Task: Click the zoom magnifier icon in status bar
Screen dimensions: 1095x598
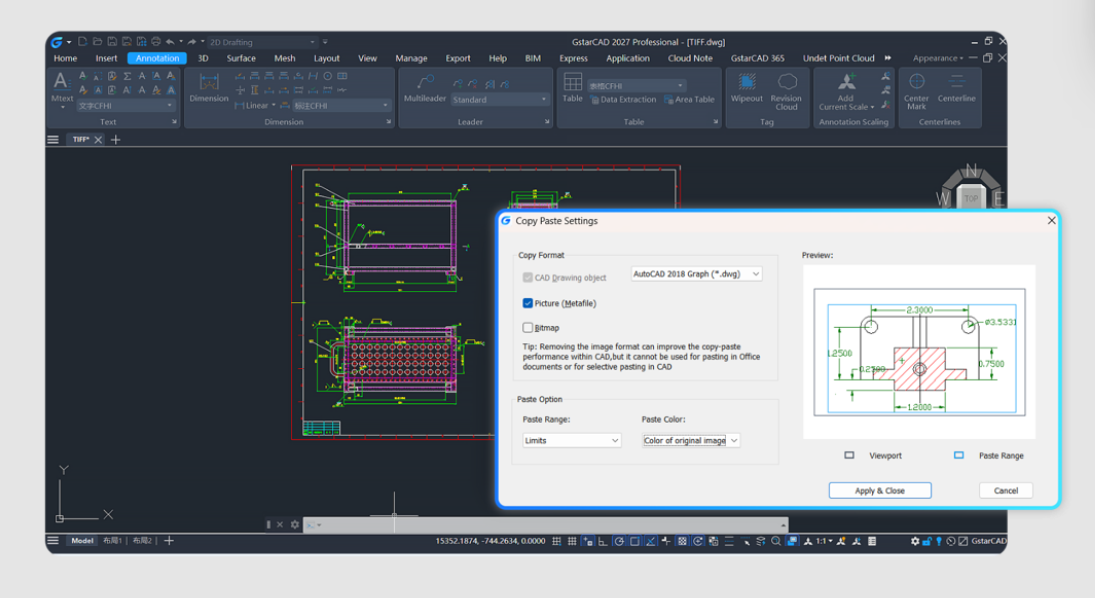Action: pyautogui.click(x=776, y=541)
